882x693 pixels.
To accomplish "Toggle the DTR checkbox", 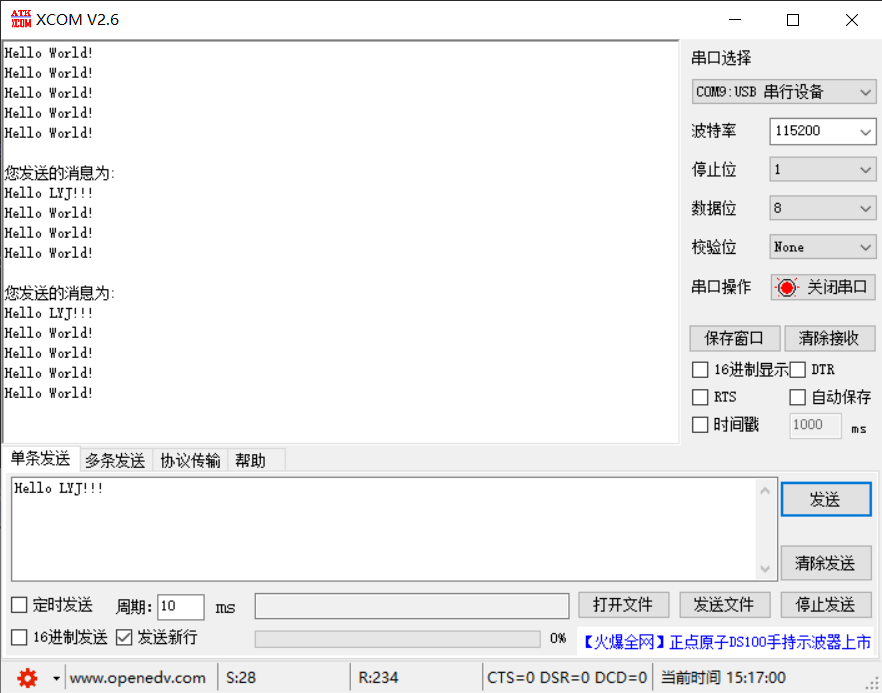I will [797, 369].
